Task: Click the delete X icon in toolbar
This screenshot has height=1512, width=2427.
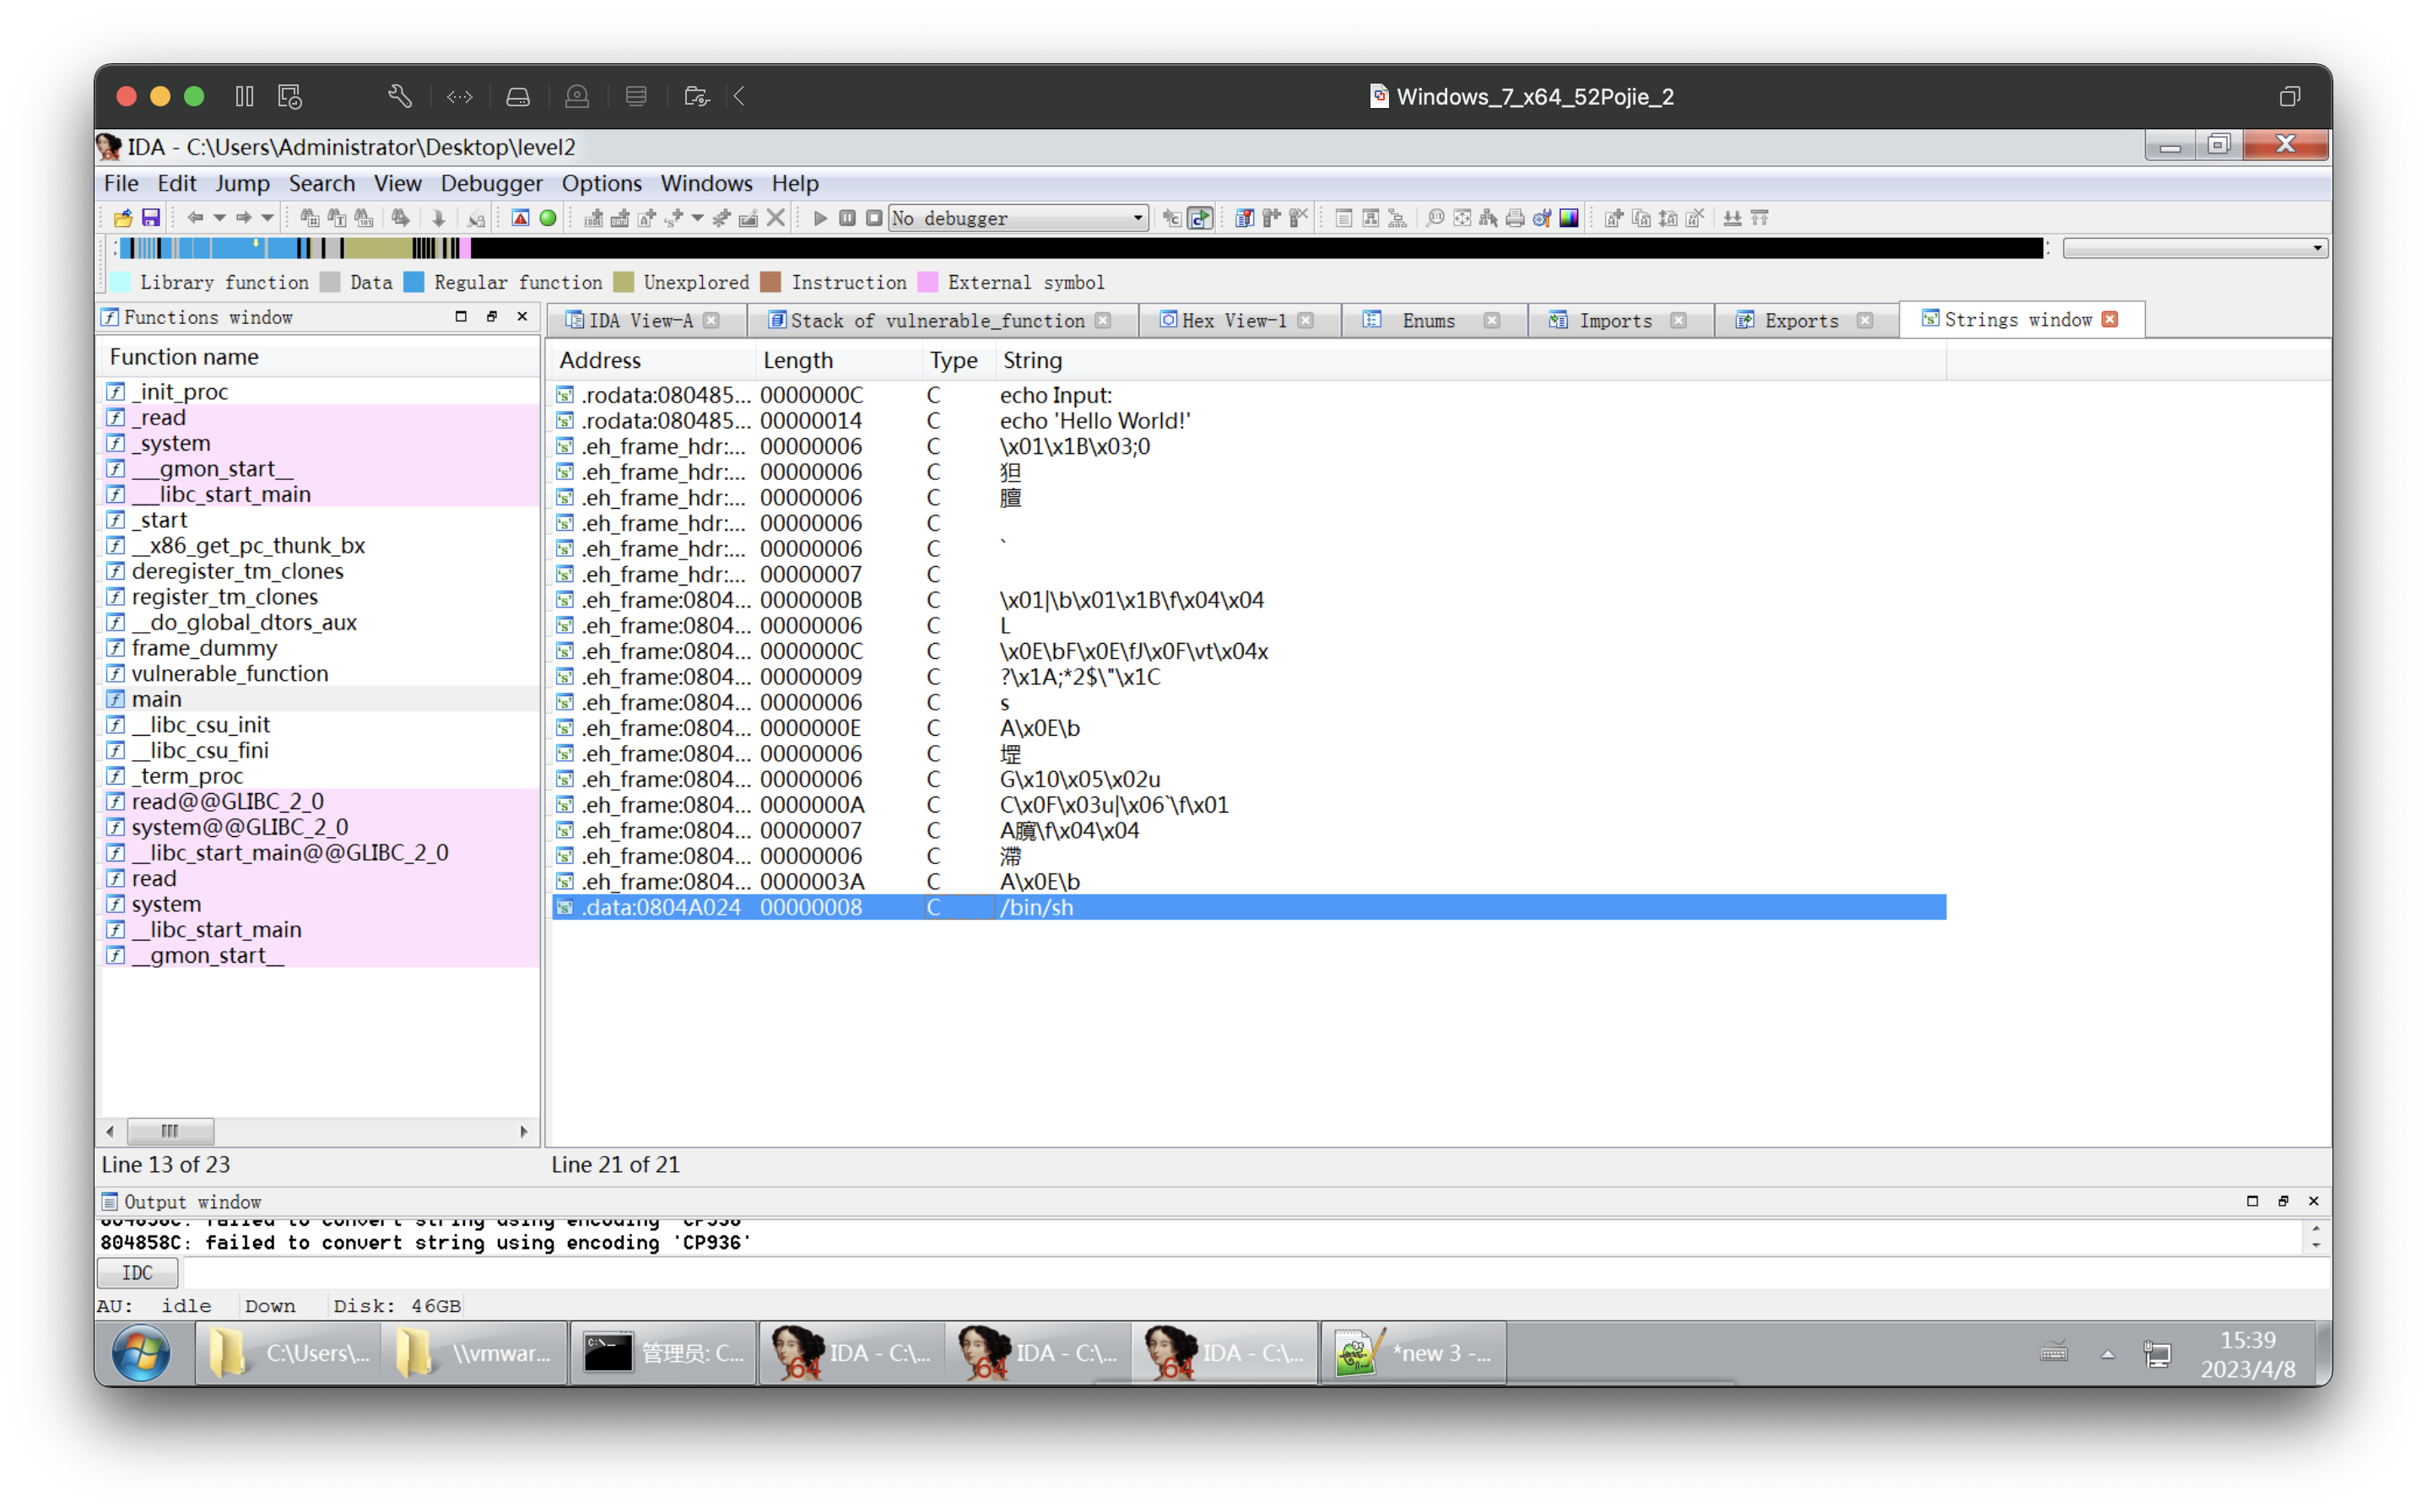Action: (x=776, y=218)
